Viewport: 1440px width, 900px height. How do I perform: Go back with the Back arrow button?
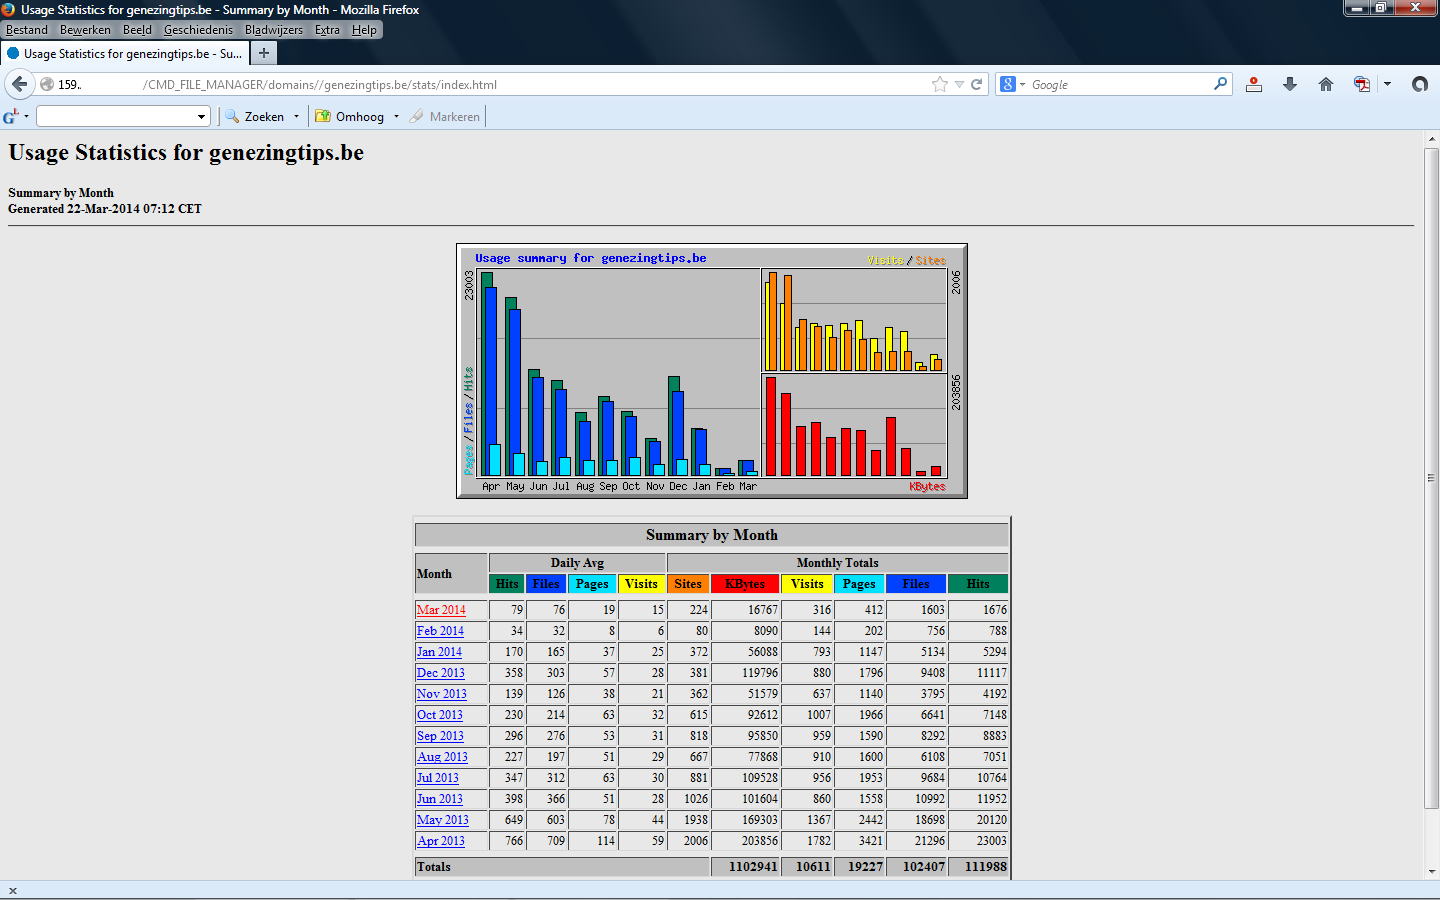(x=19, y=84)
